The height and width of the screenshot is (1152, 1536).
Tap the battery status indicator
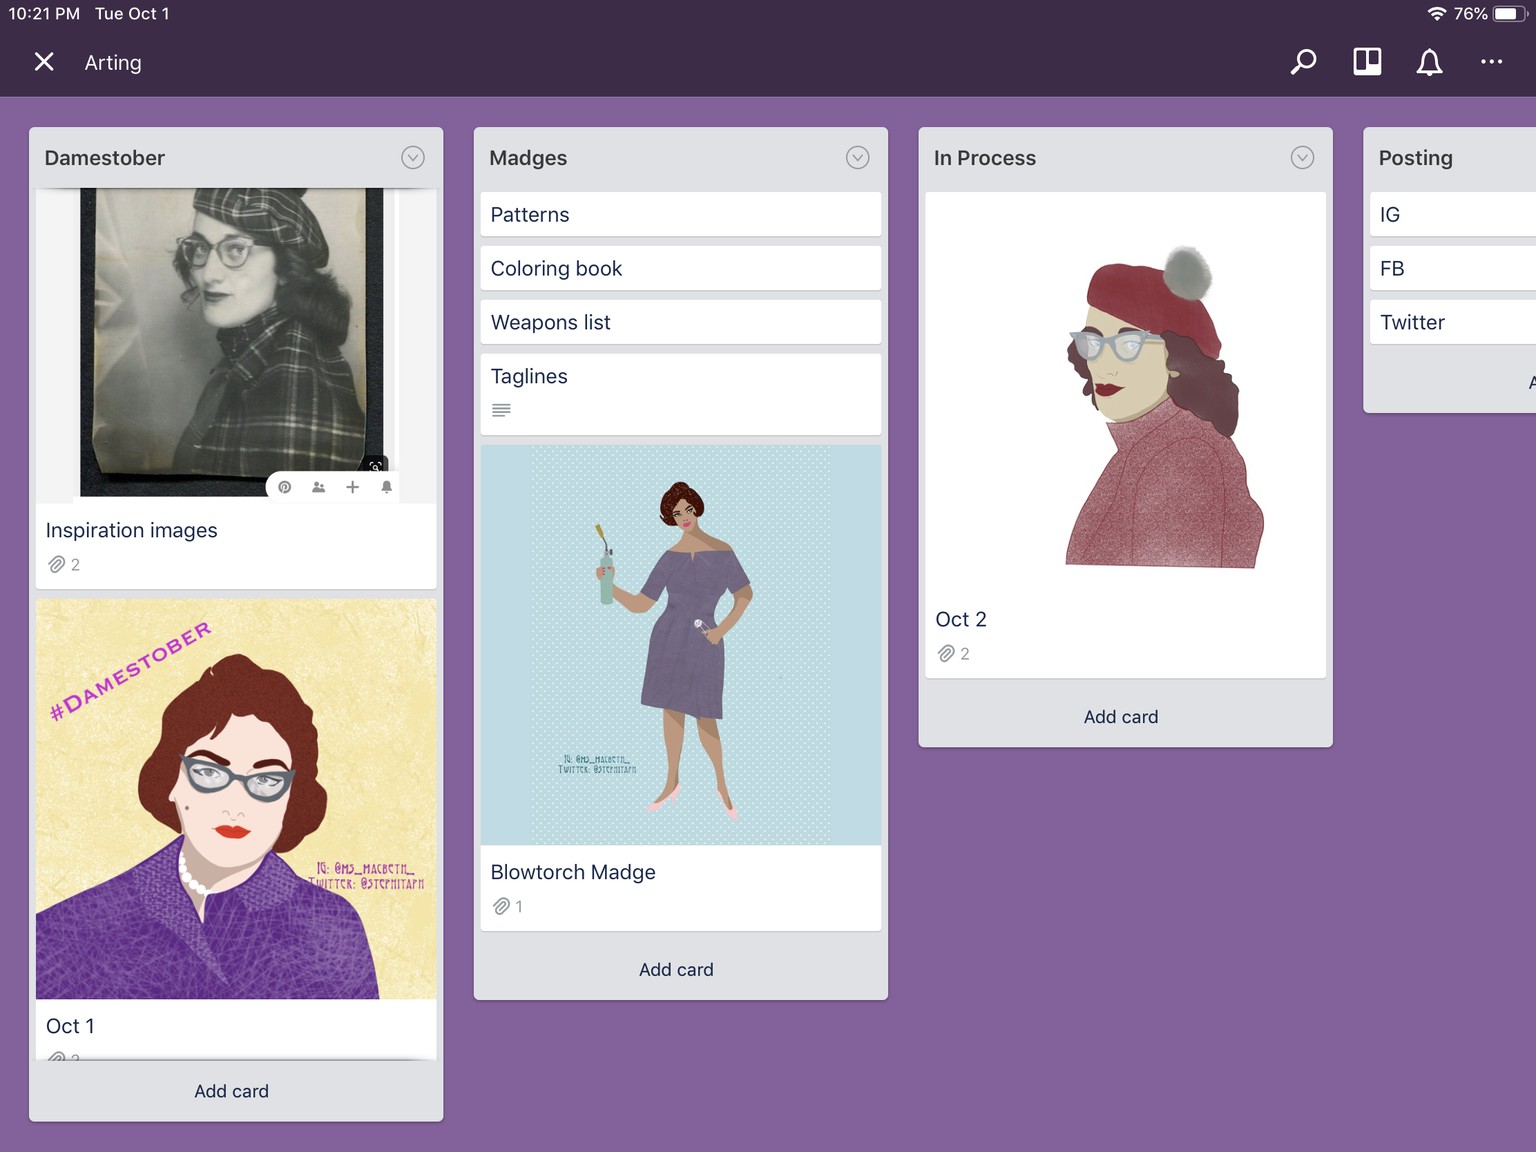pos(1510,14)
